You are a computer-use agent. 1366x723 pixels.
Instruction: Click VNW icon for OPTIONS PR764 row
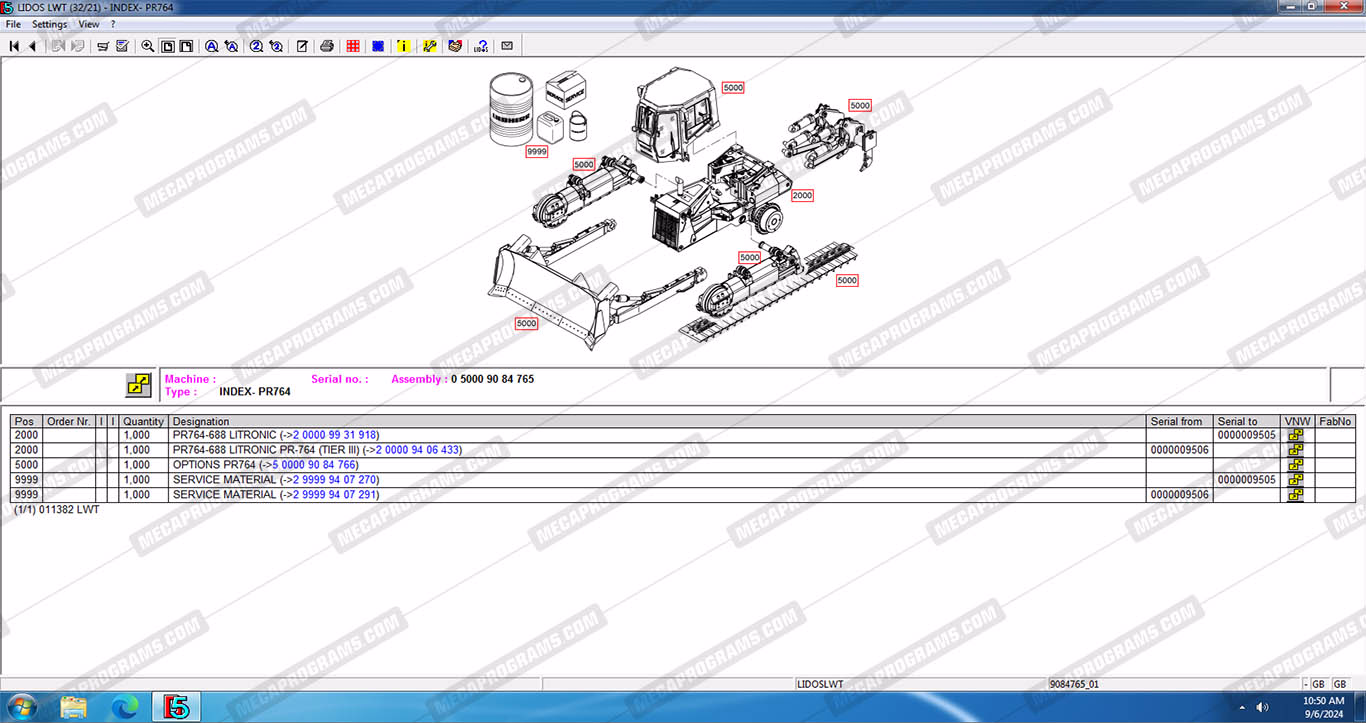[x=1296, y=465]
